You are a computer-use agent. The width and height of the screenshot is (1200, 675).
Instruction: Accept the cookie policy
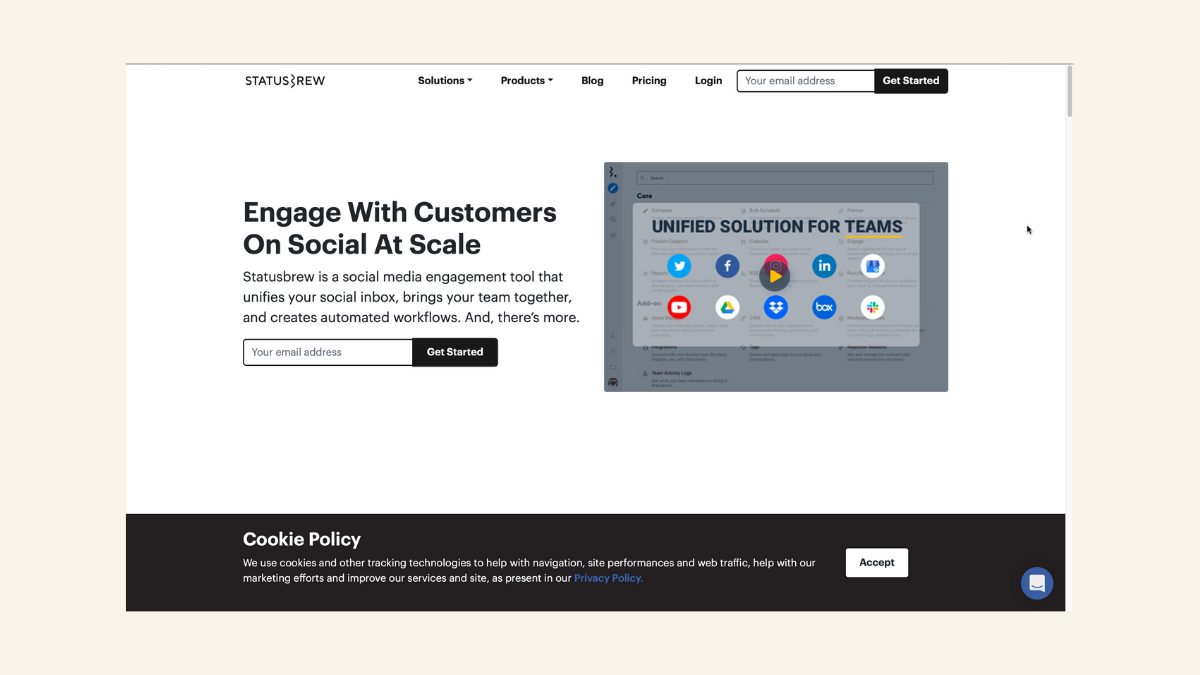click(877, 563)
